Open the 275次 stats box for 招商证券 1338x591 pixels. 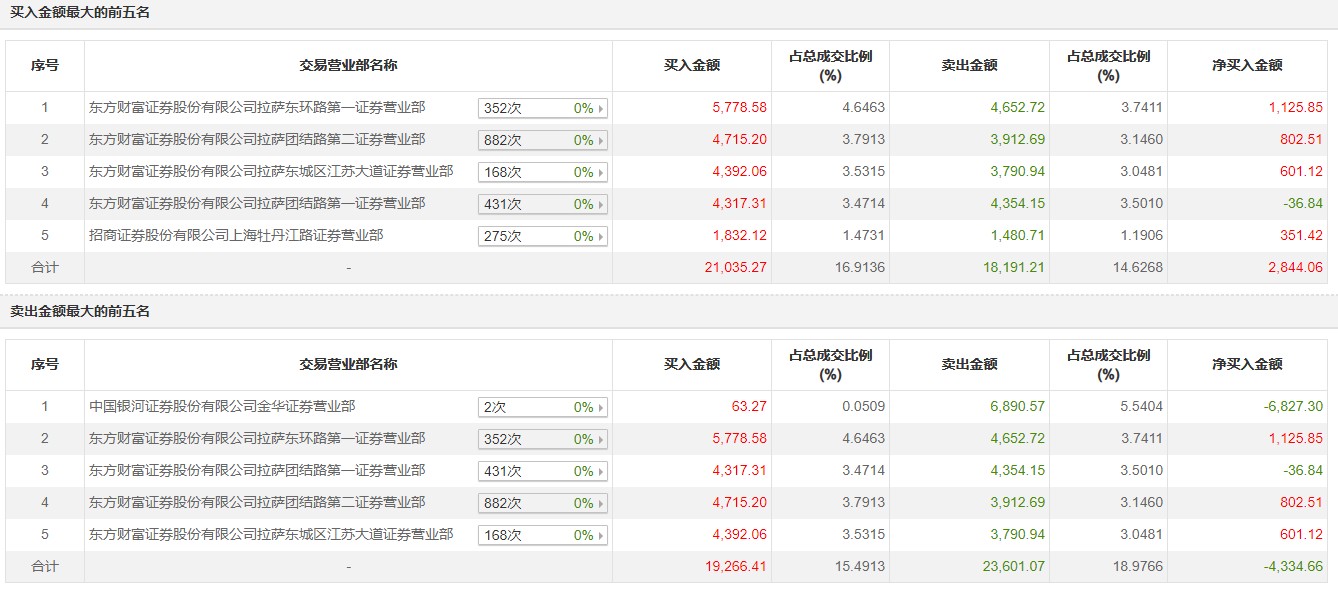point(542,237)
